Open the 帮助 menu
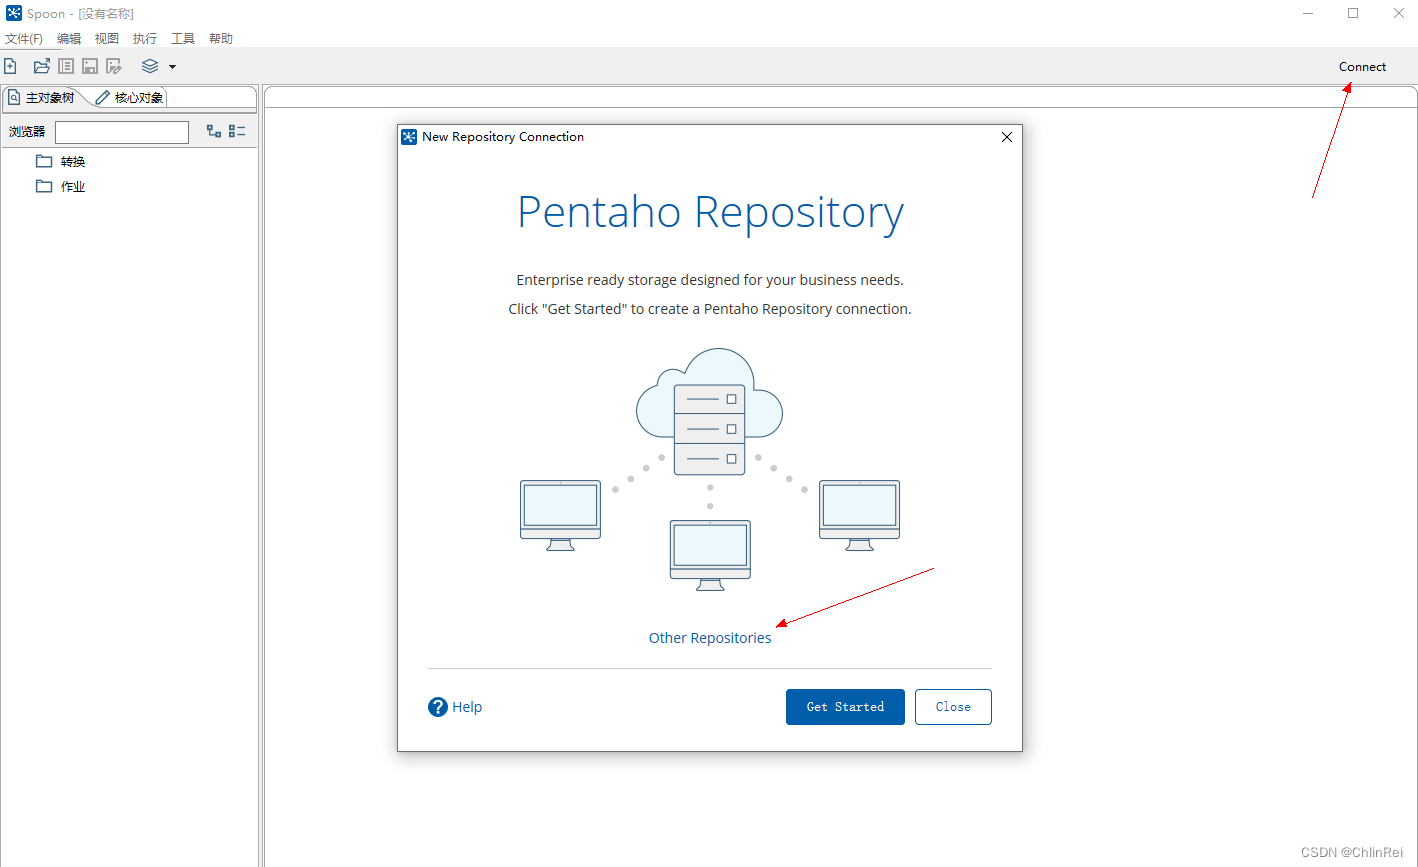Screen dimensions: 1418x867 click(x=221, y=39)
